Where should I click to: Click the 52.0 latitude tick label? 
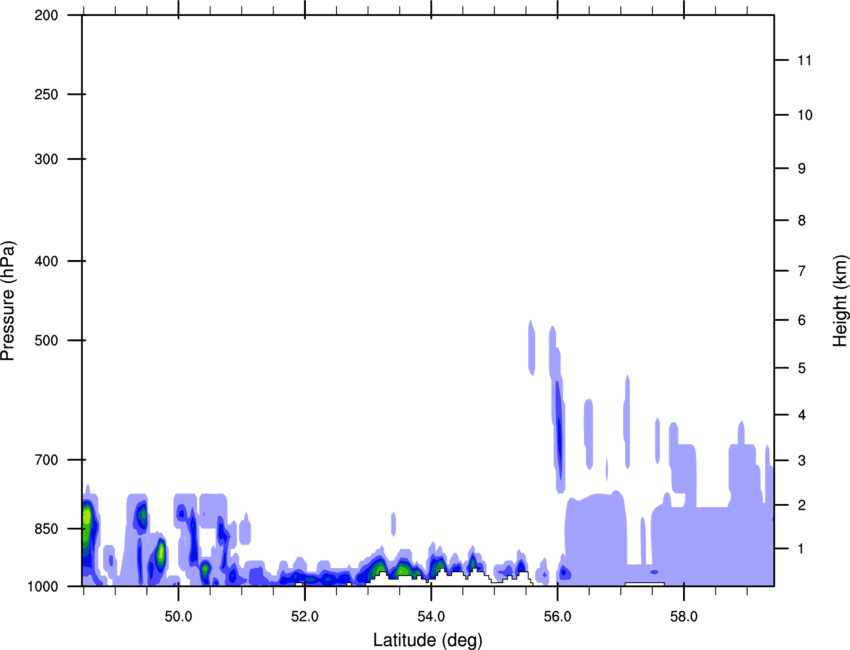pos(305,617)
